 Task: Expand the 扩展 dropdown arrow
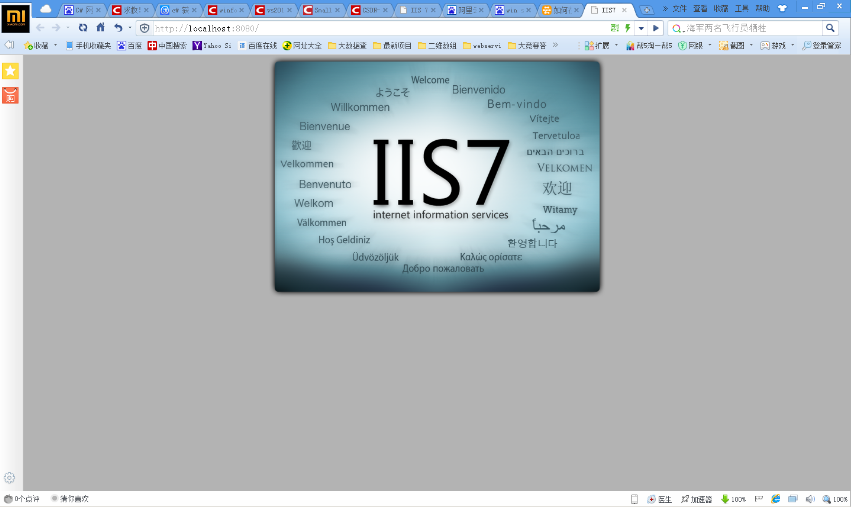(x=617, y=46)
